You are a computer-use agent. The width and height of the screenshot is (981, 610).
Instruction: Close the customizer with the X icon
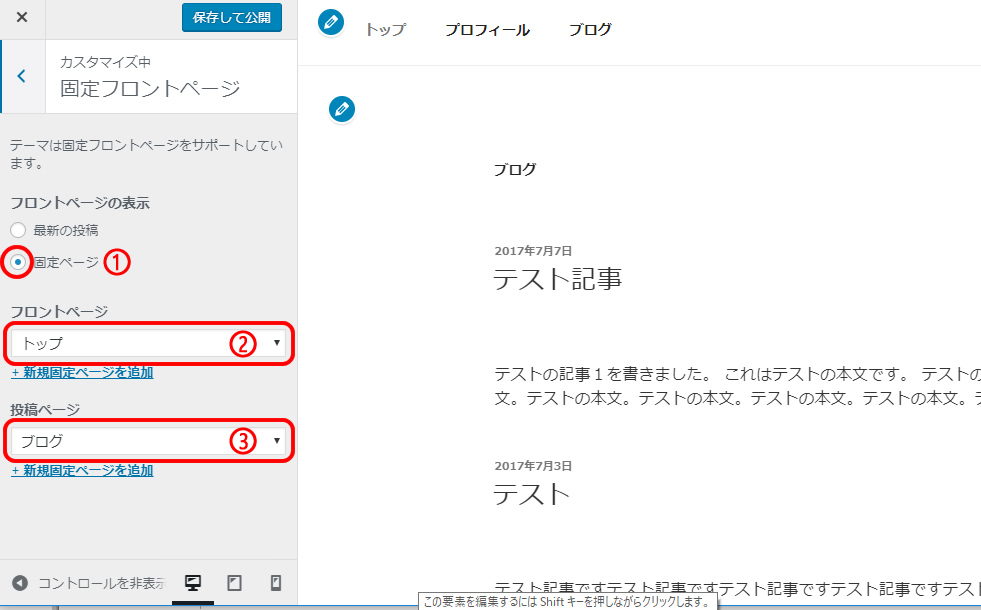(22, 18)
